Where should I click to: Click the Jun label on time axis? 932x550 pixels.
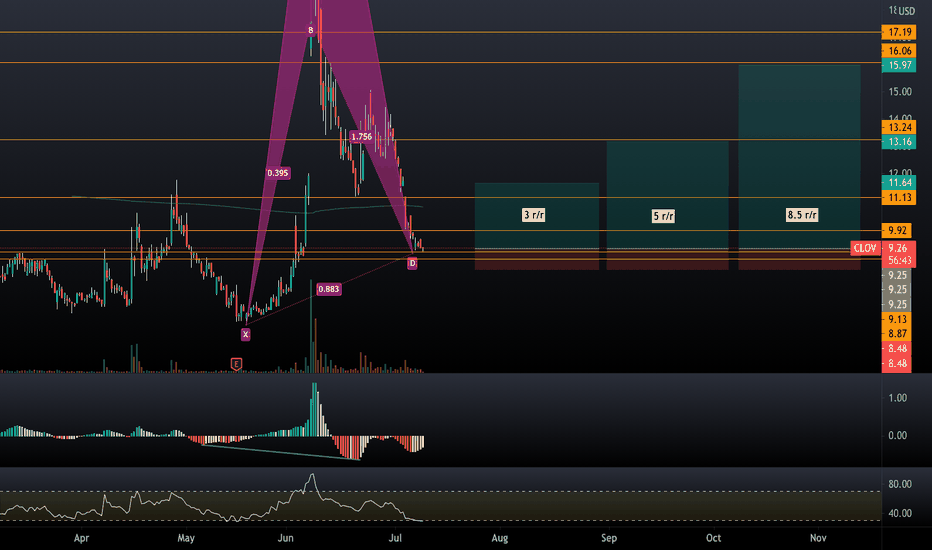pyautogui.click(x=286, y=538)
